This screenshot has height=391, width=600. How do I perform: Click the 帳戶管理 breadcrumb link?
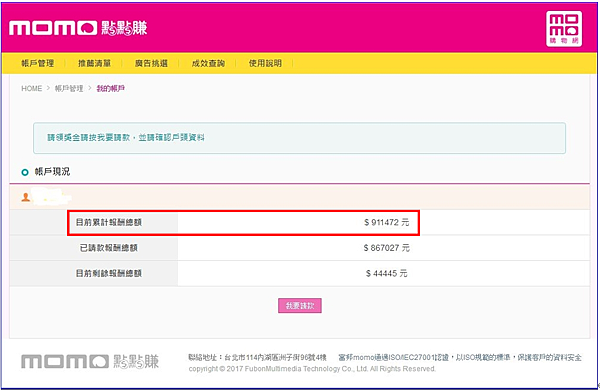point(69,88)
